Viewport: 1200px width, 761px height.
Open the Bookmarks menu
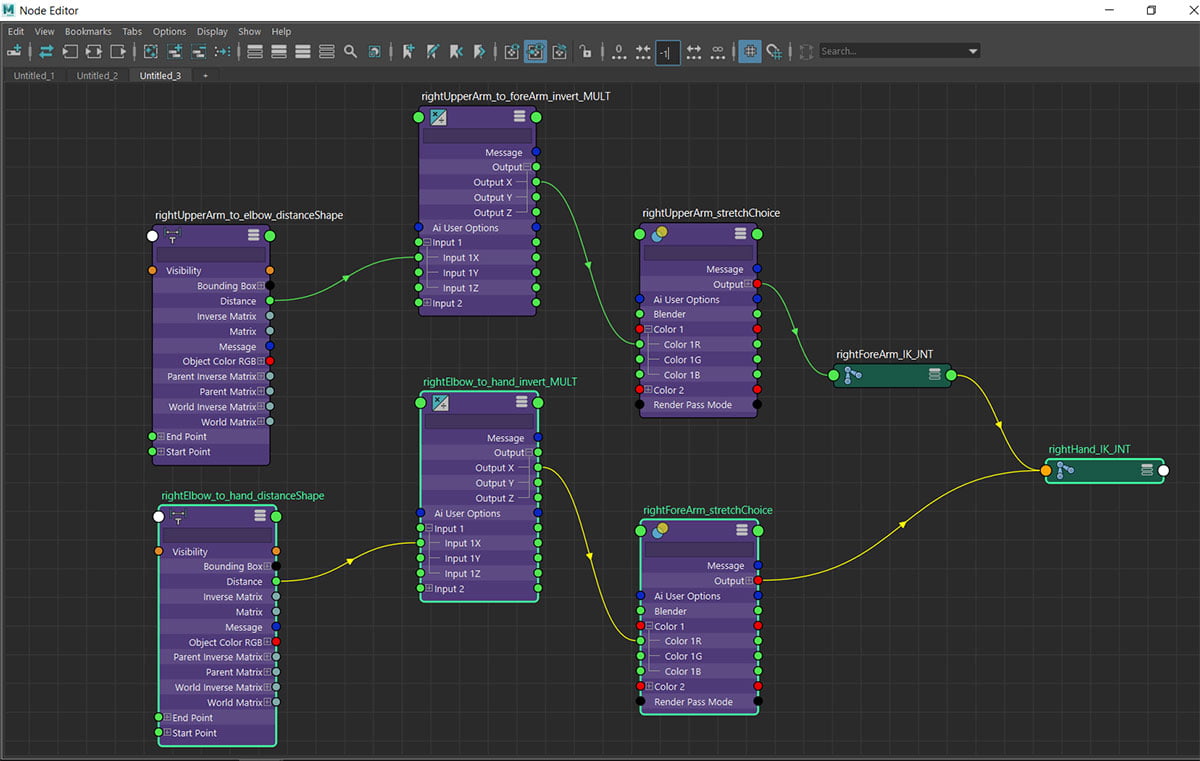click(88, 31)
